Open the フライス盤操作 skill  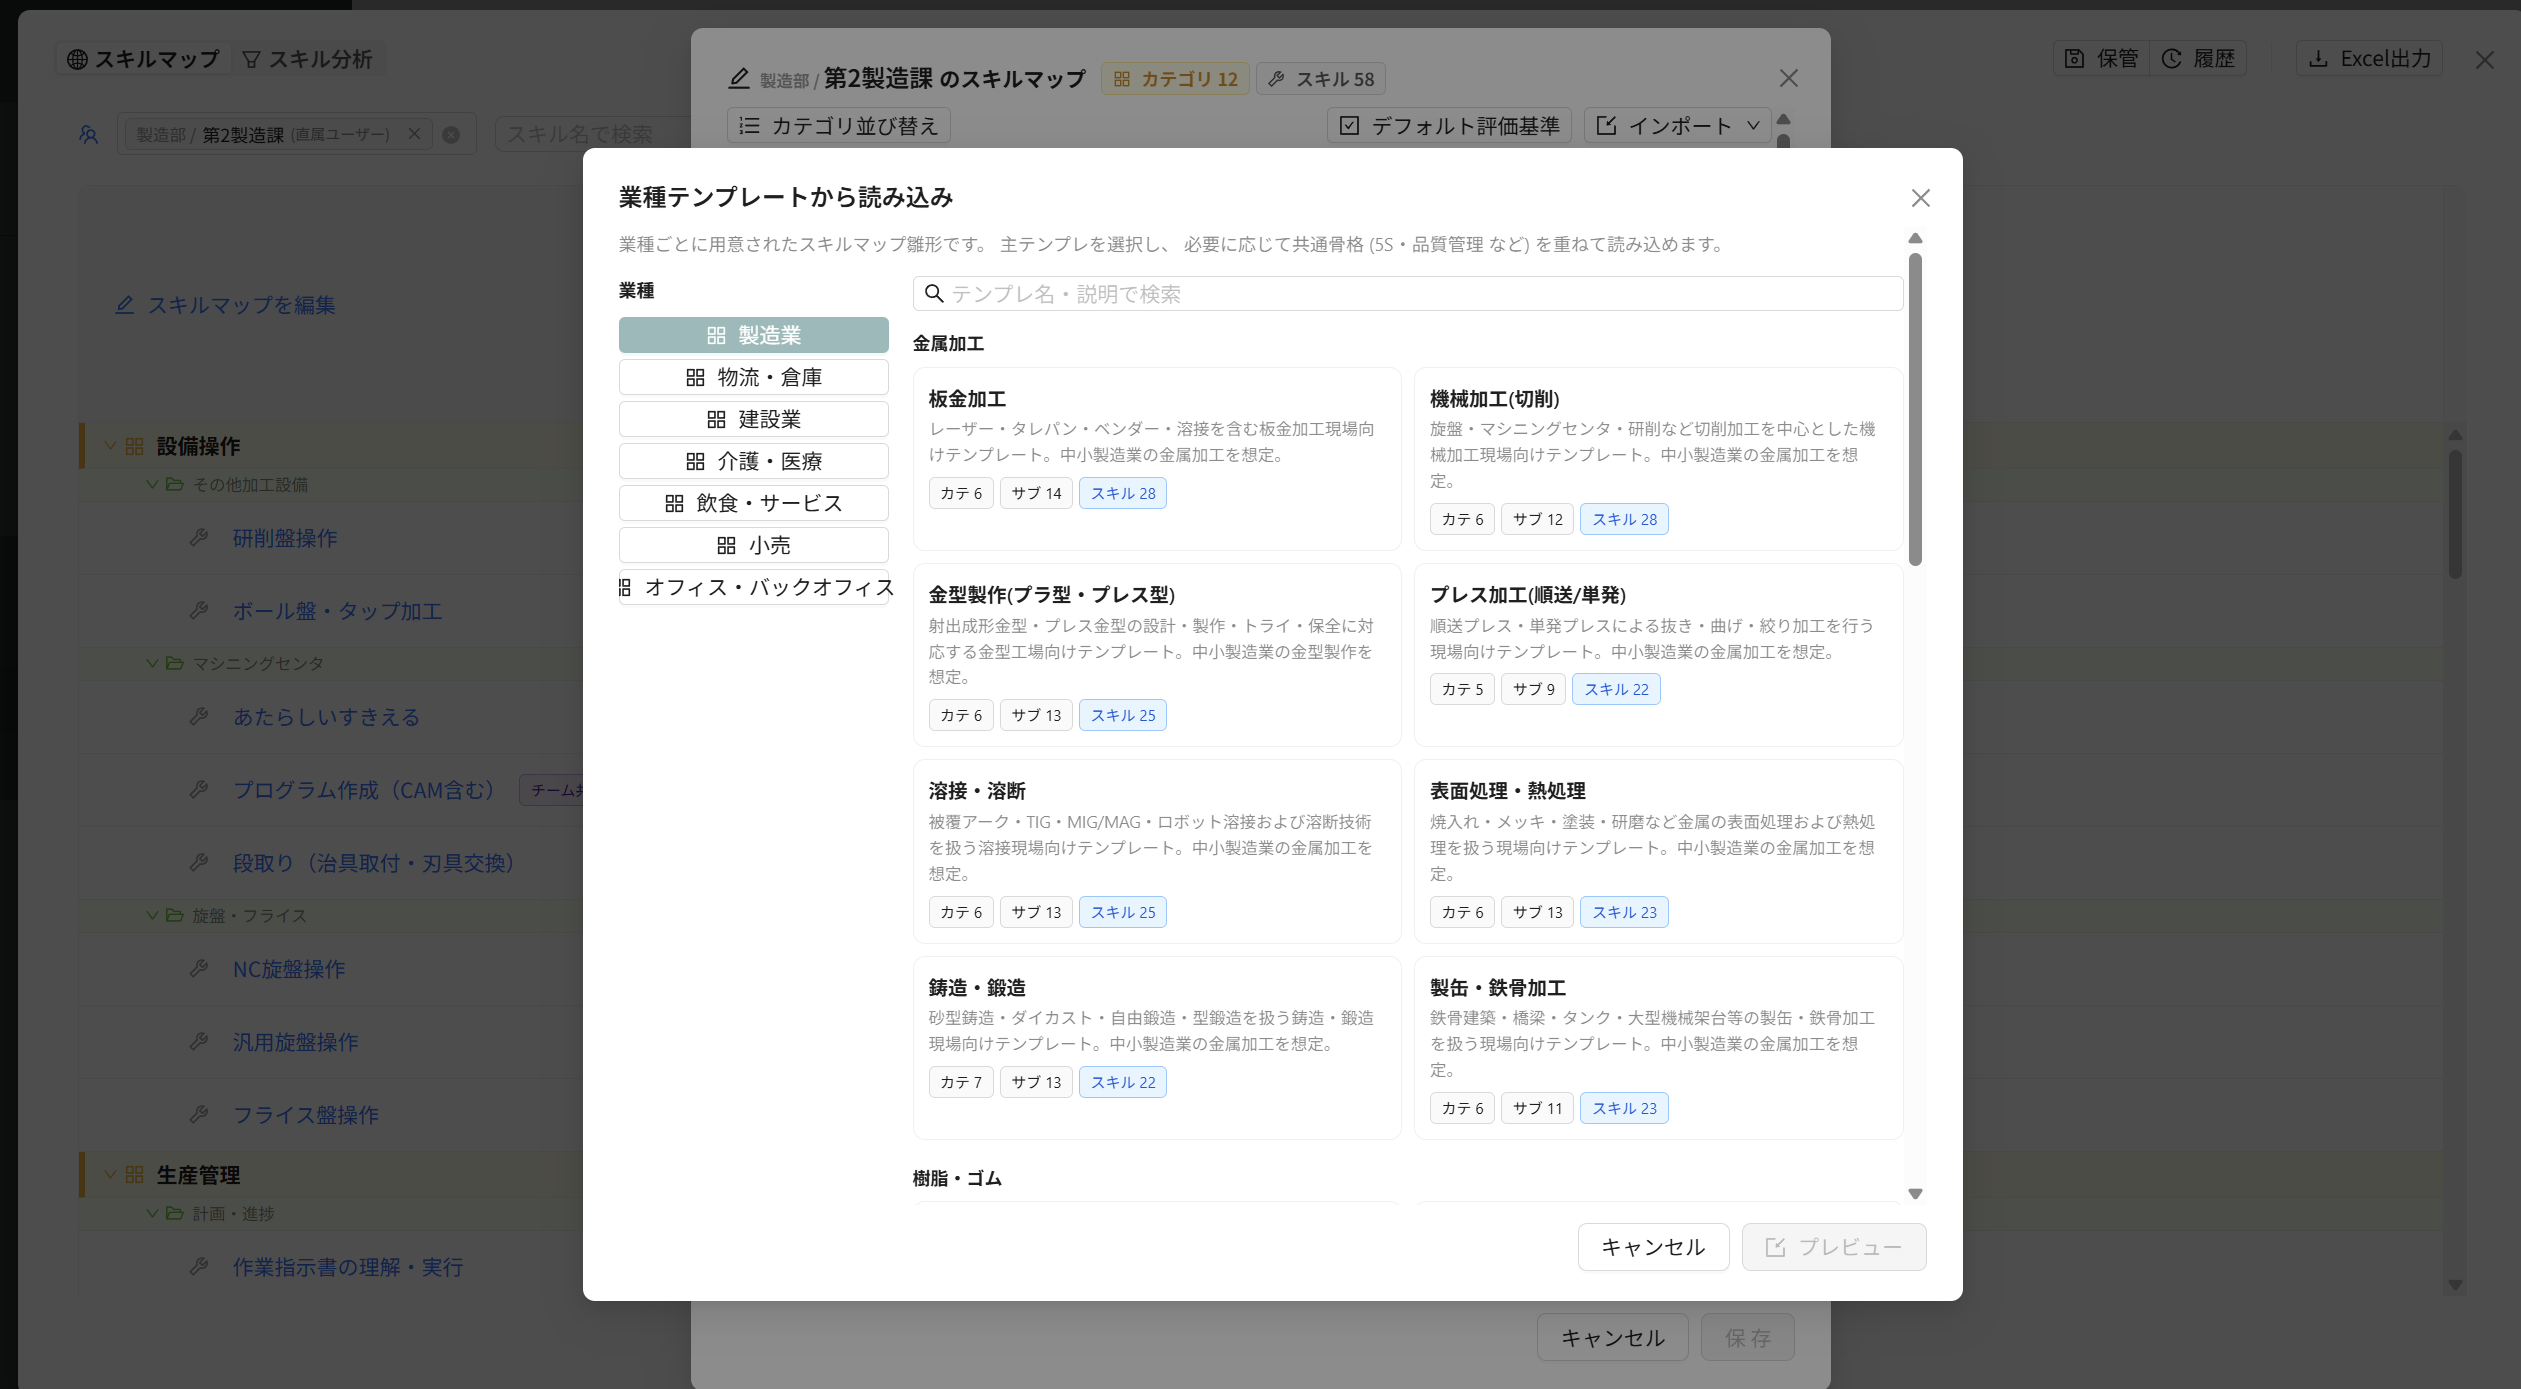[306, 1115]
